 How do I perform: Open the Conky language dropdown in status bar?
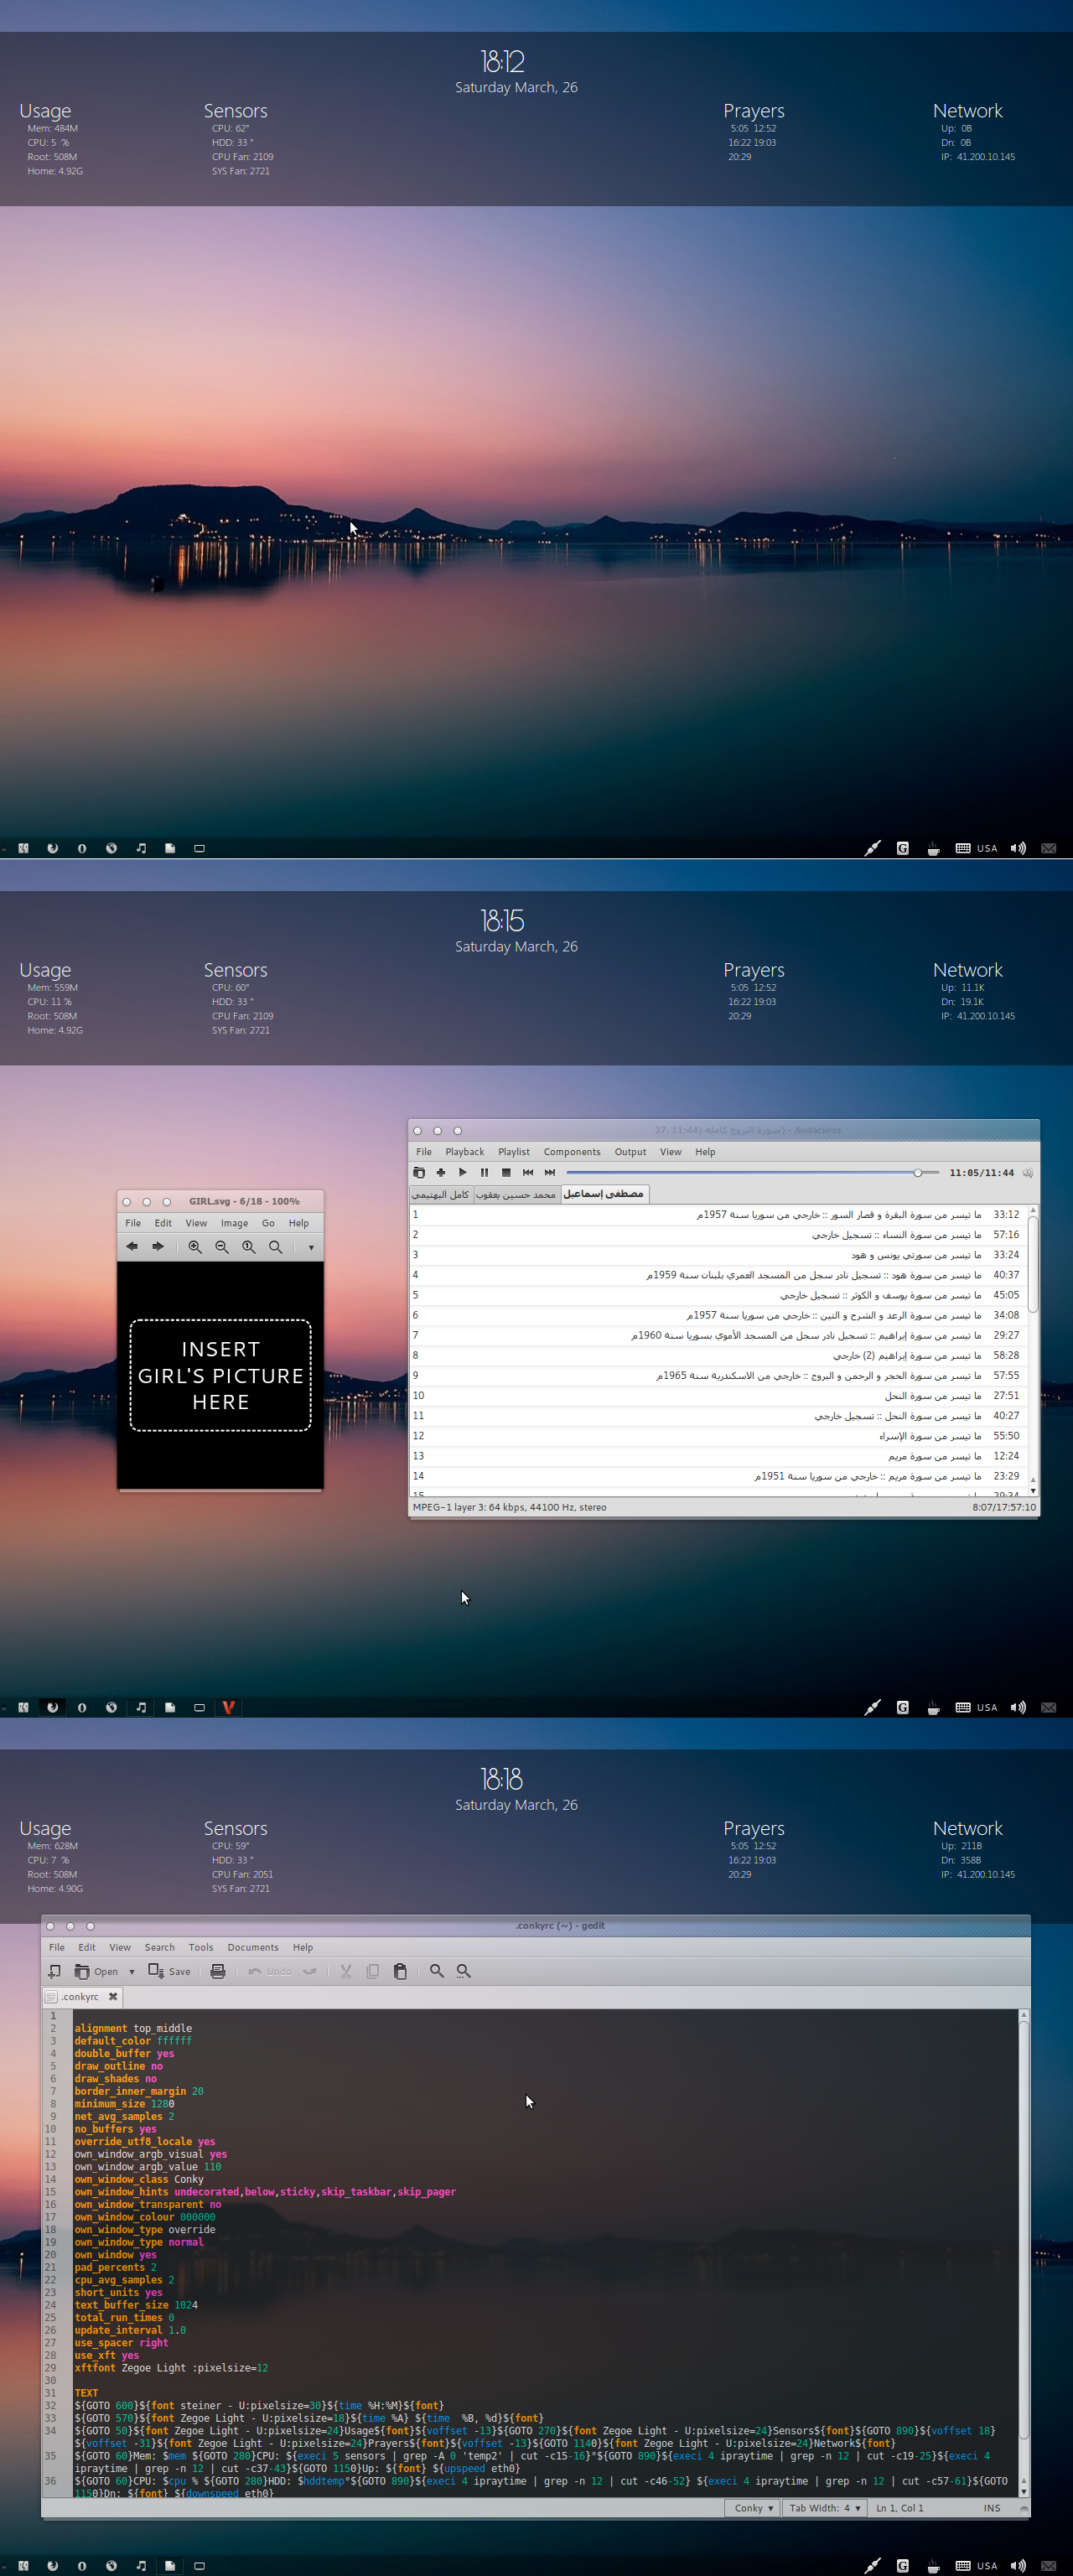(753, 2507)
